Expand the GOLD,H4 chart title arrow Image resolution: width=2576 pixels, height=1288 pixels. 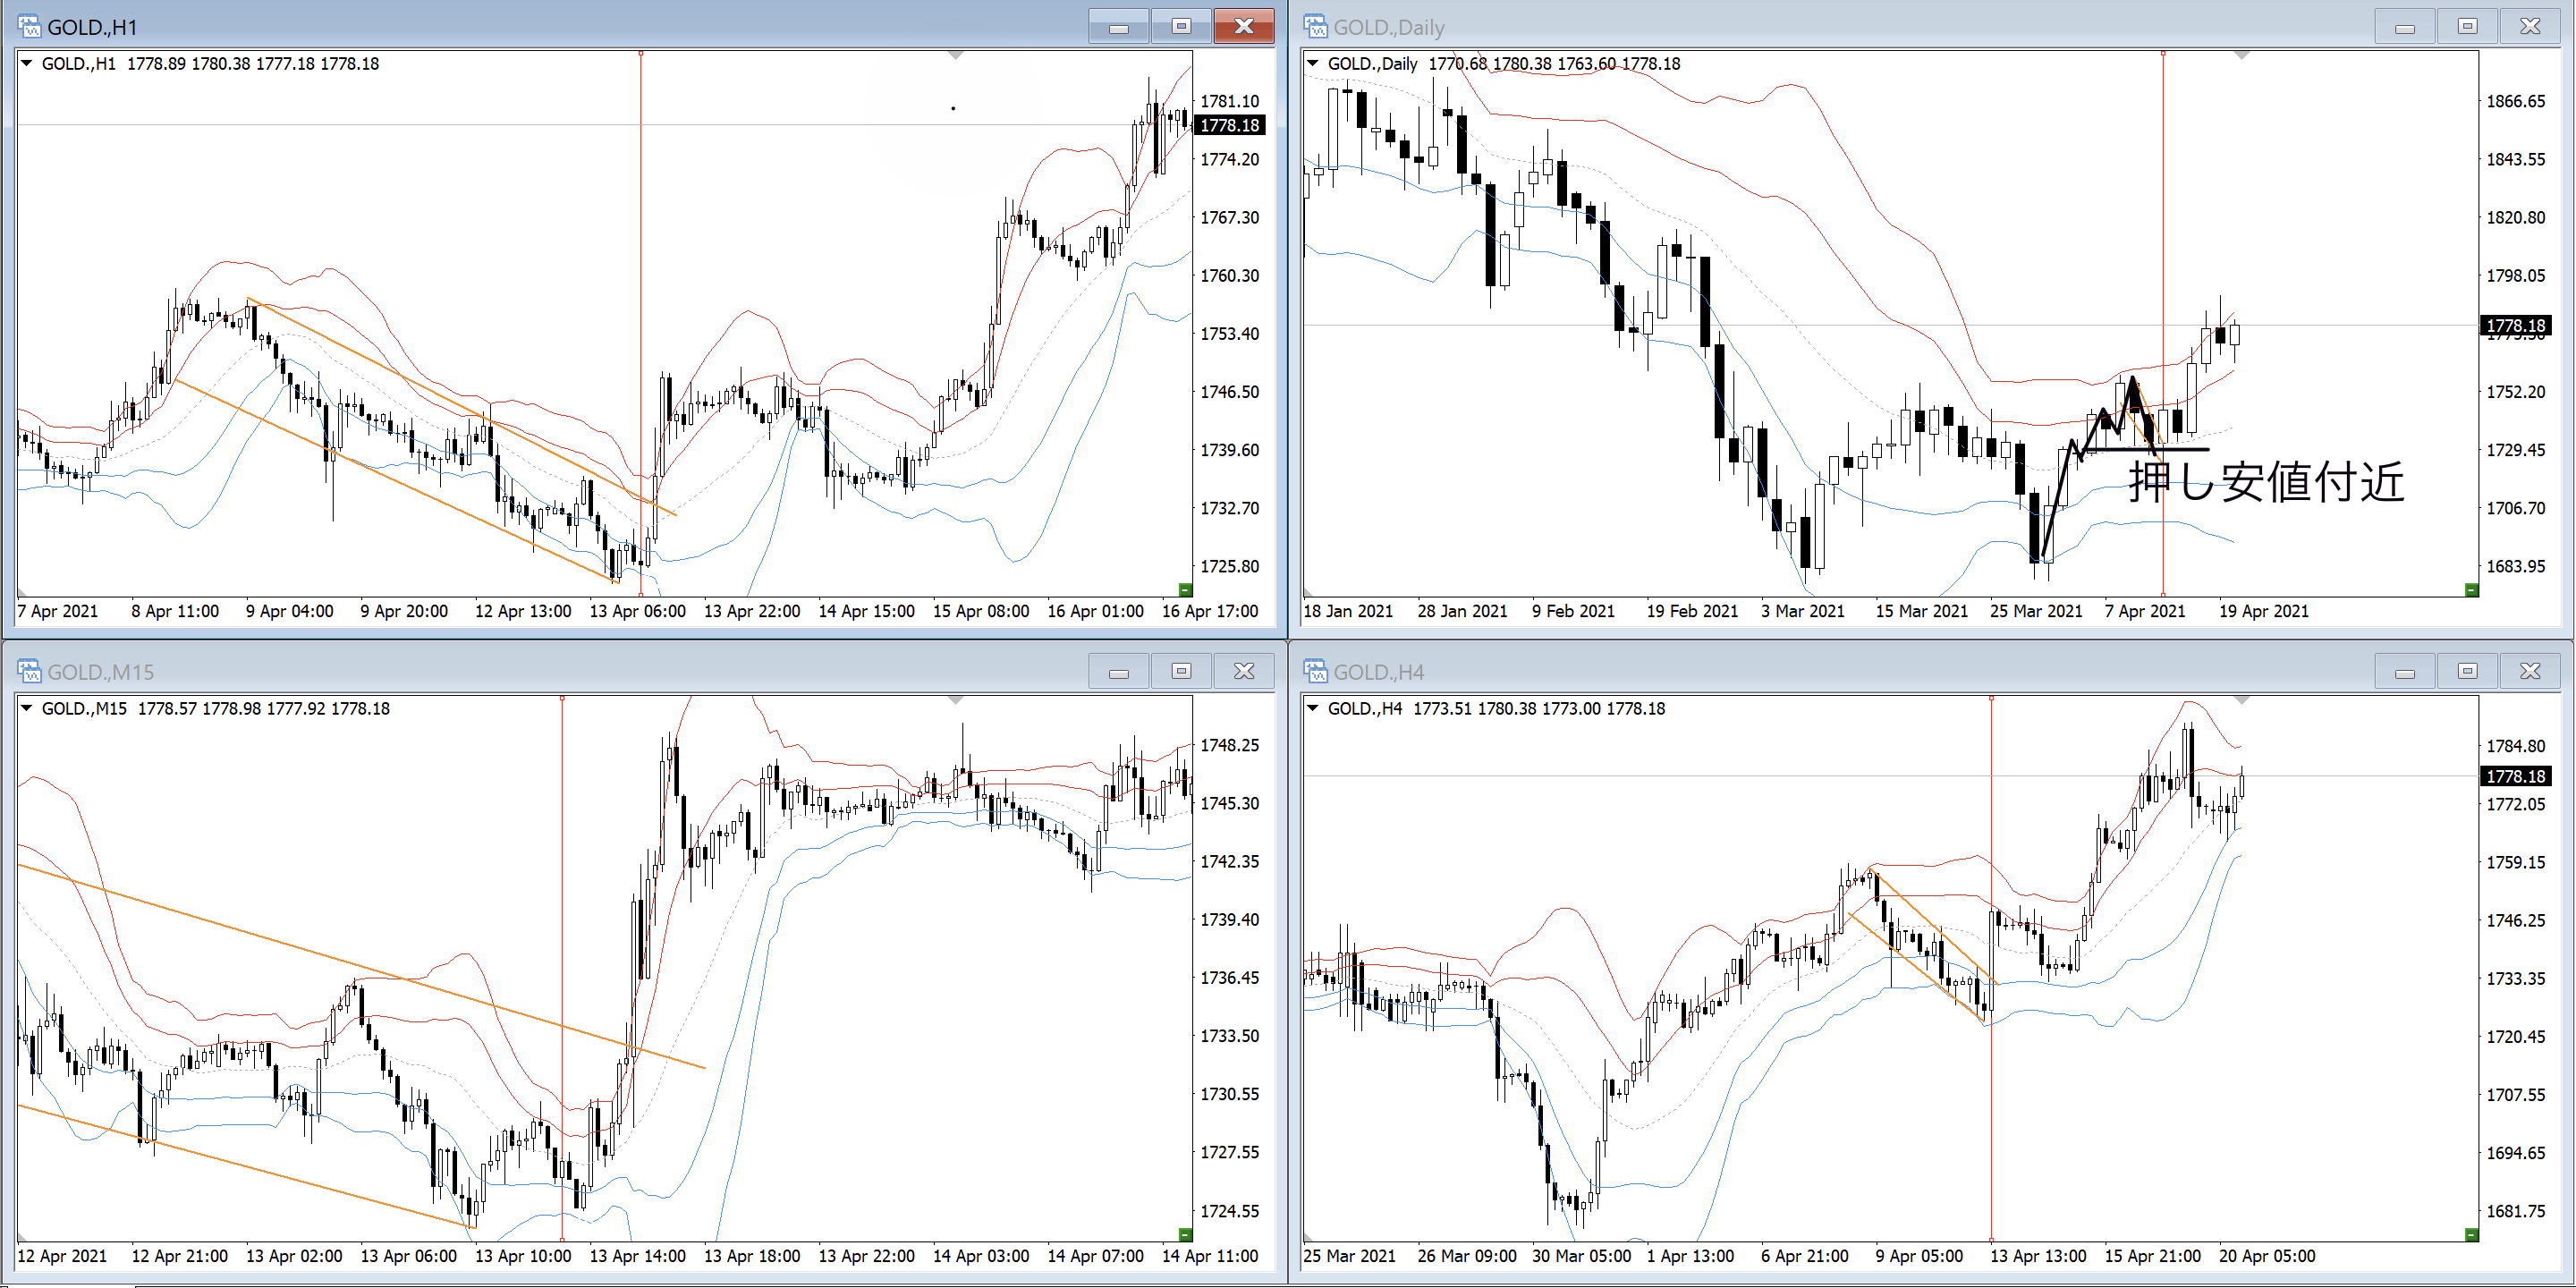pos(1313,708)
